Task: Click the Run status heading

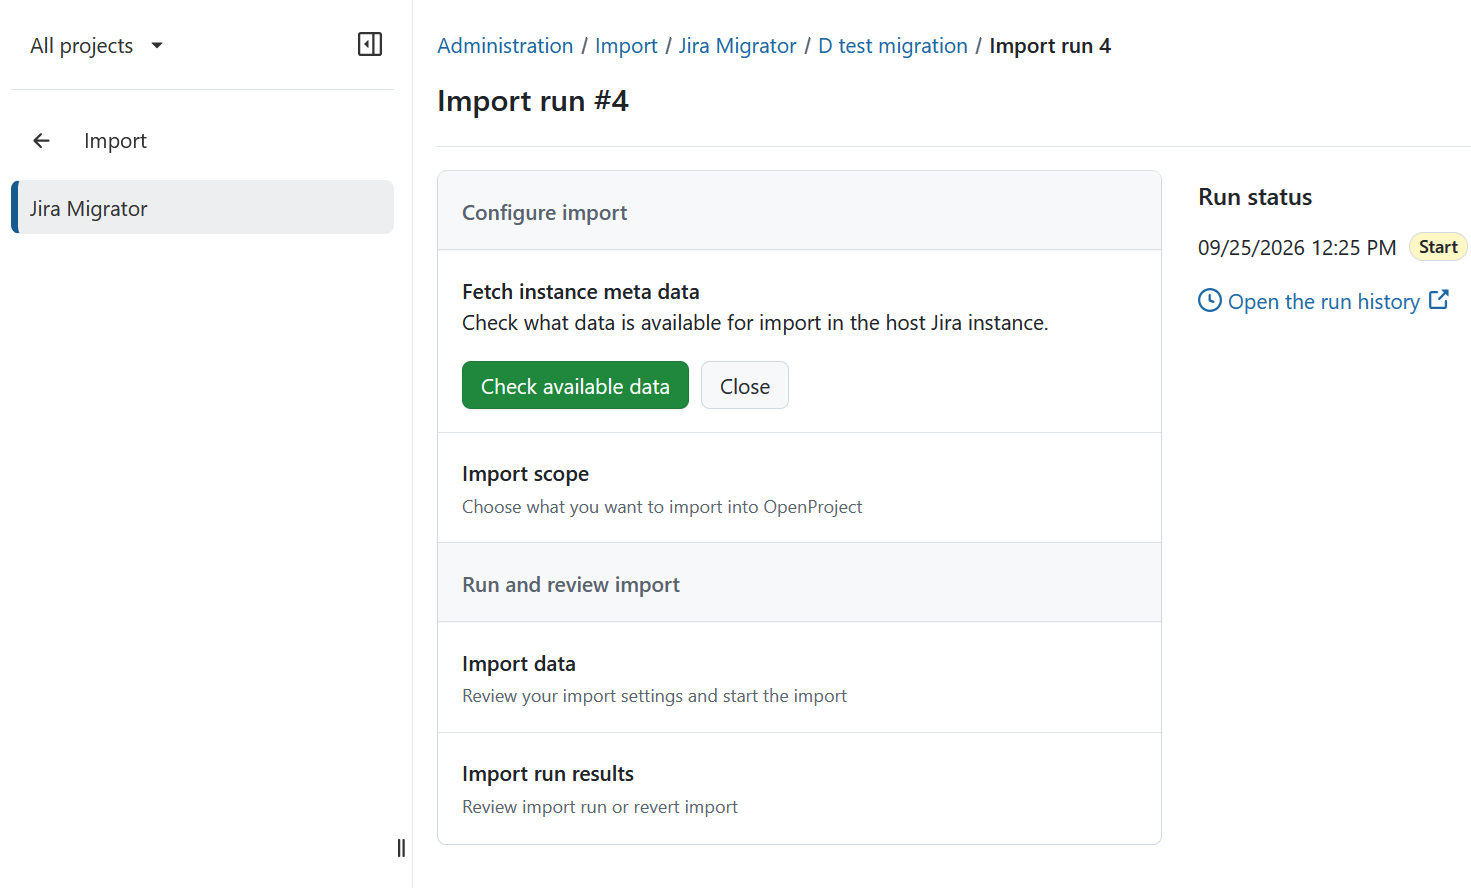Action: pos(1255,197)
